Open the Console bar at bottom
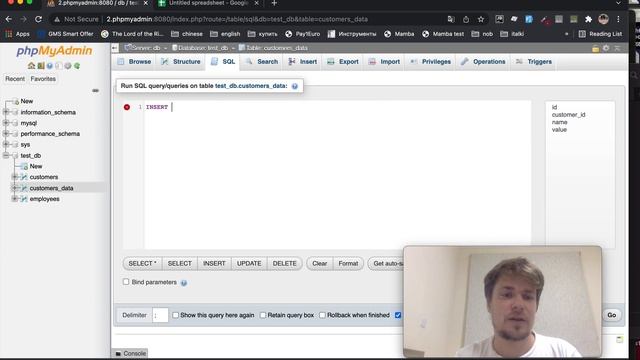 131,353
